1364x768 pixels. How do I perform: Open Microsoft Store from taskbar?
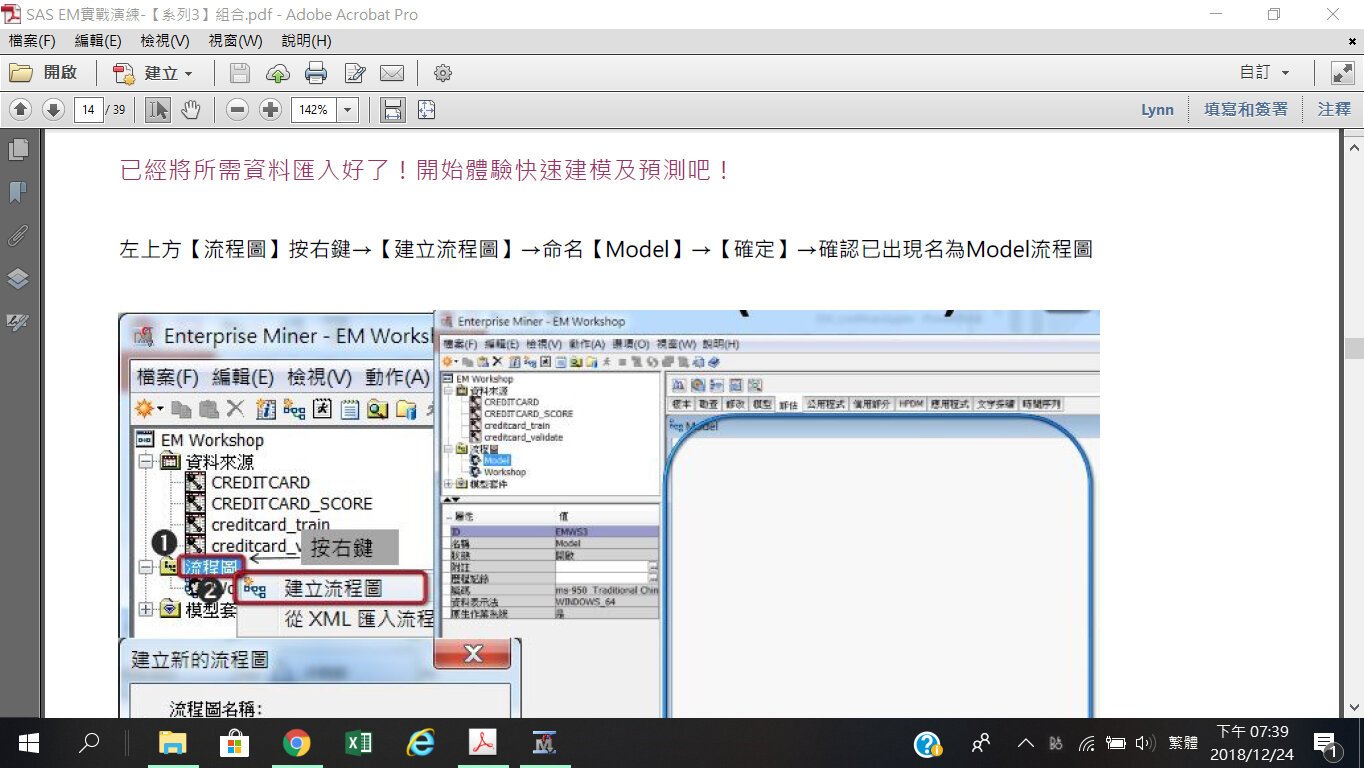tap(234, 743)
